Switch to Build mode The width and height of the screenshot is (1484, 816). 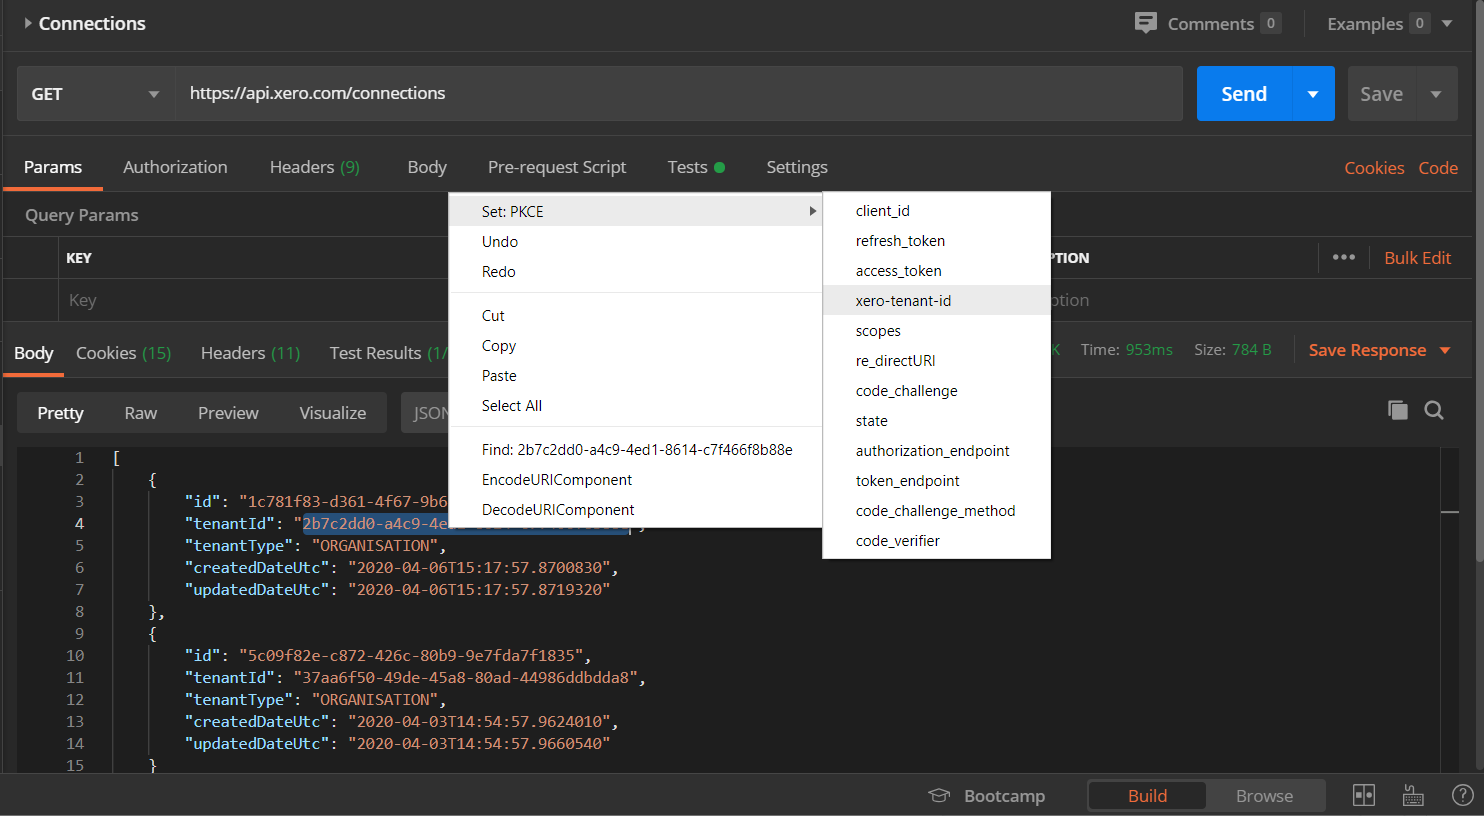tap(1147, 795)
